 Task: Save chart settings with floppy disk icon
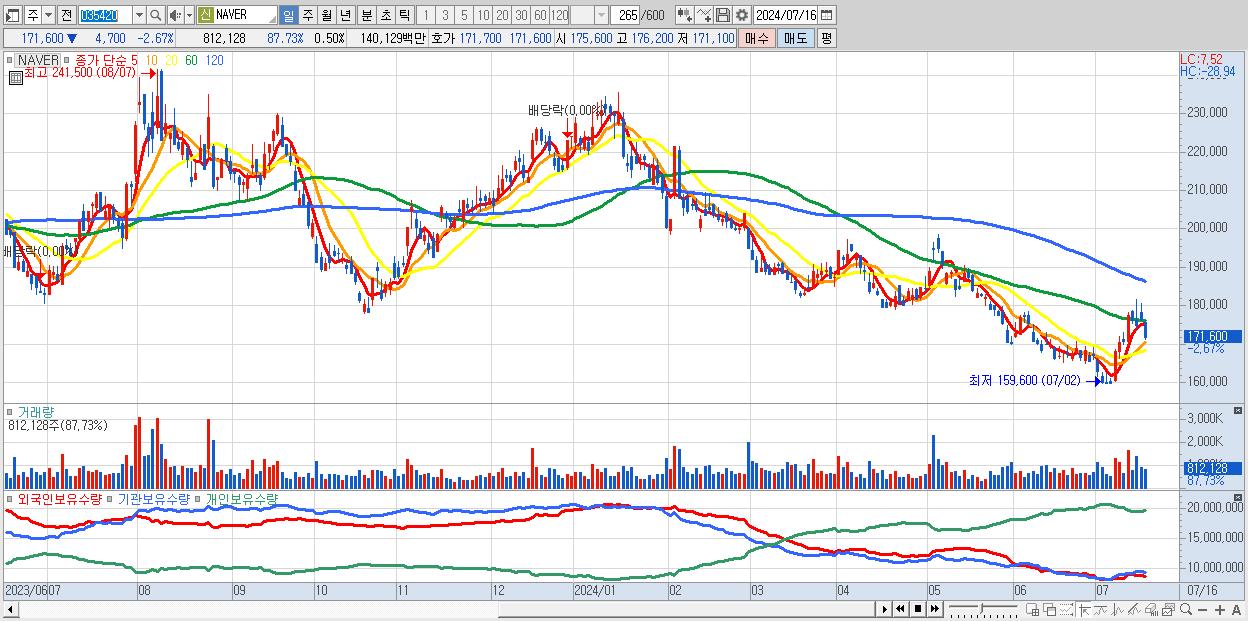tap(723, 16)
